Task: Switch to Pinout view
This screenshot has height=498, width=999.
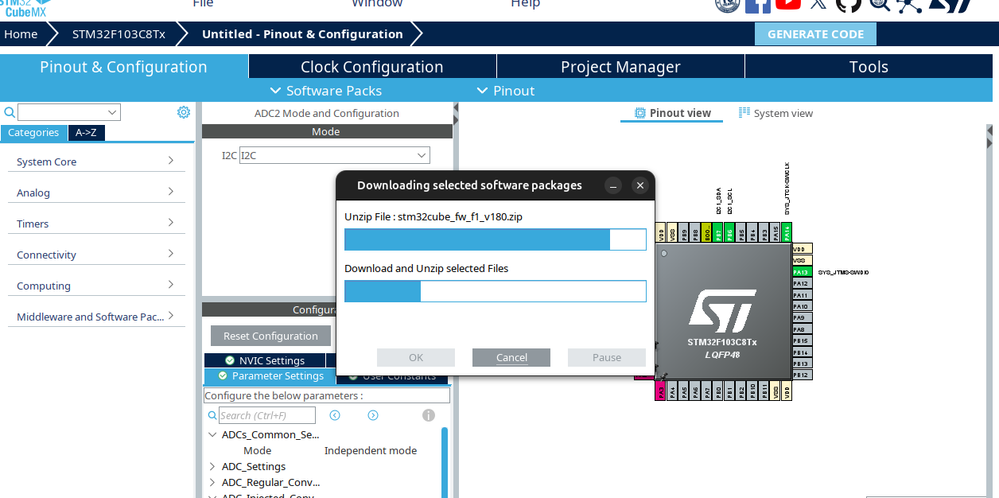Action: (x=672, y=113)
